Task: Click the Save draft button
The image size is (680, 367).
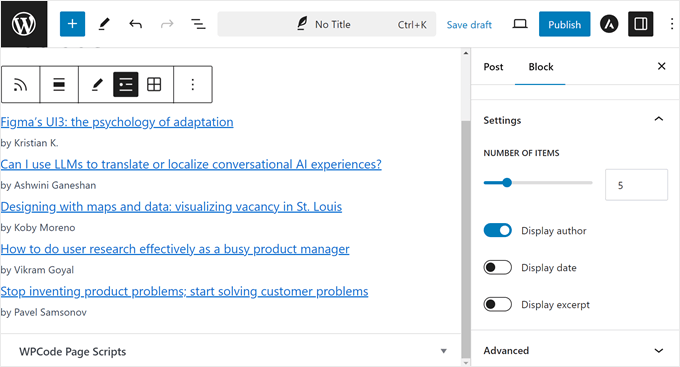Action: click(469, 25)
